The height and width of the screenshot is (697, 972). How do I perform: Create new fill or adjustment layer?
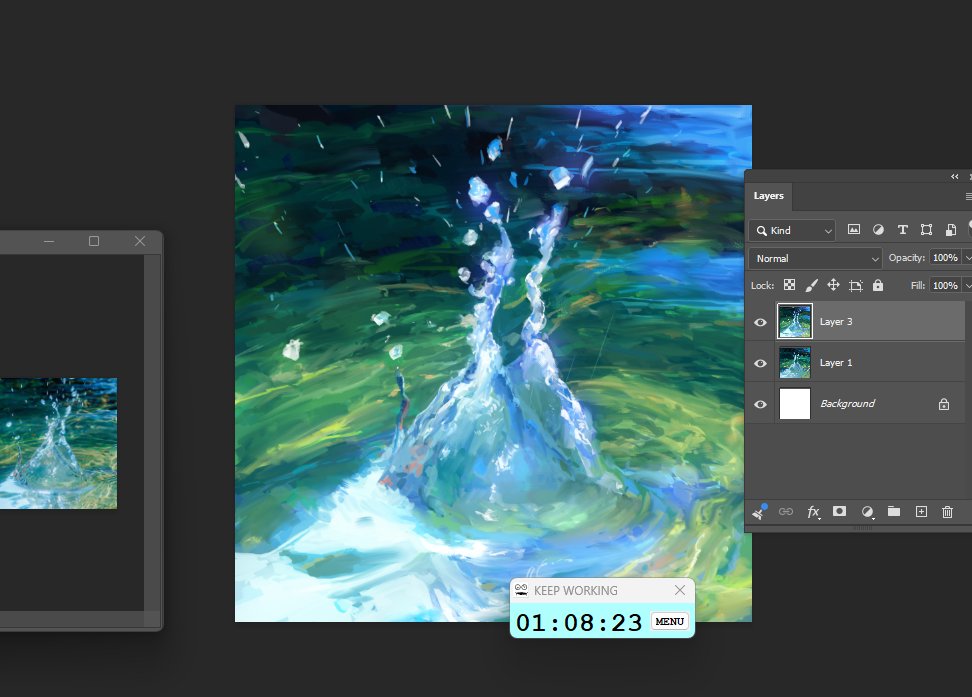(x=867, y=512)
